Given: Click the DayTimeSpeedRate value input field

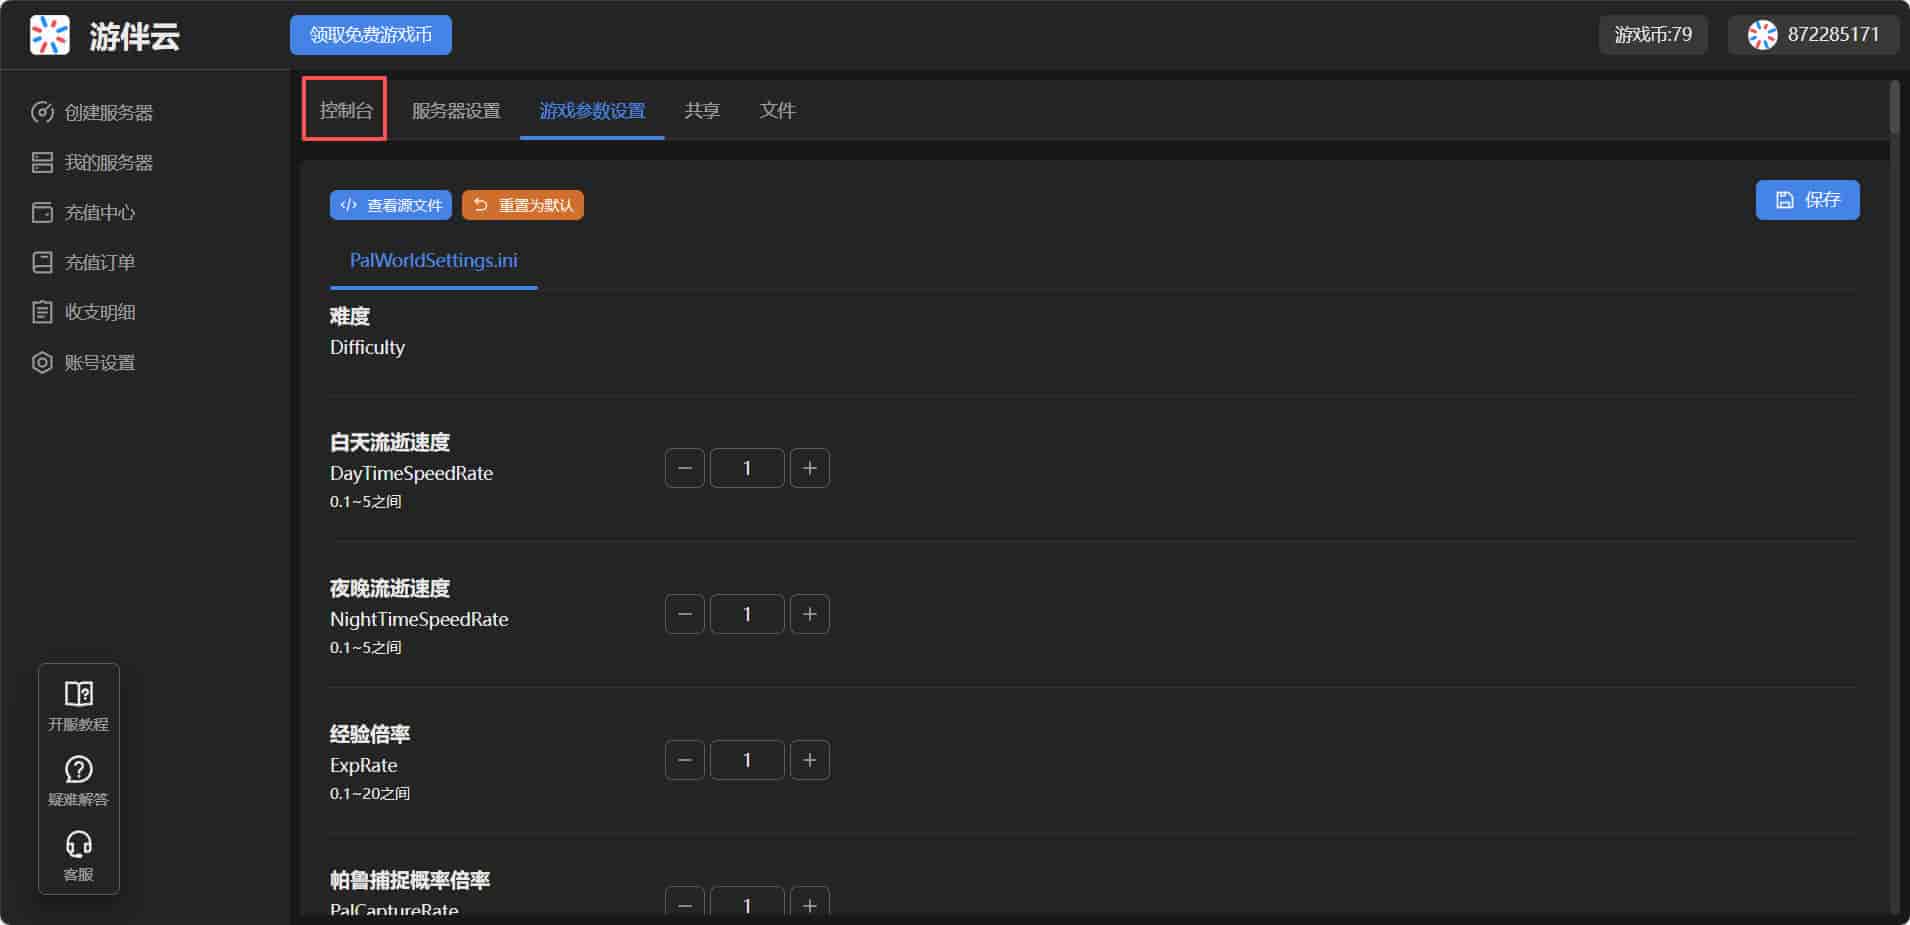Looking at the screenshot, I should click(x=747, y=468).
